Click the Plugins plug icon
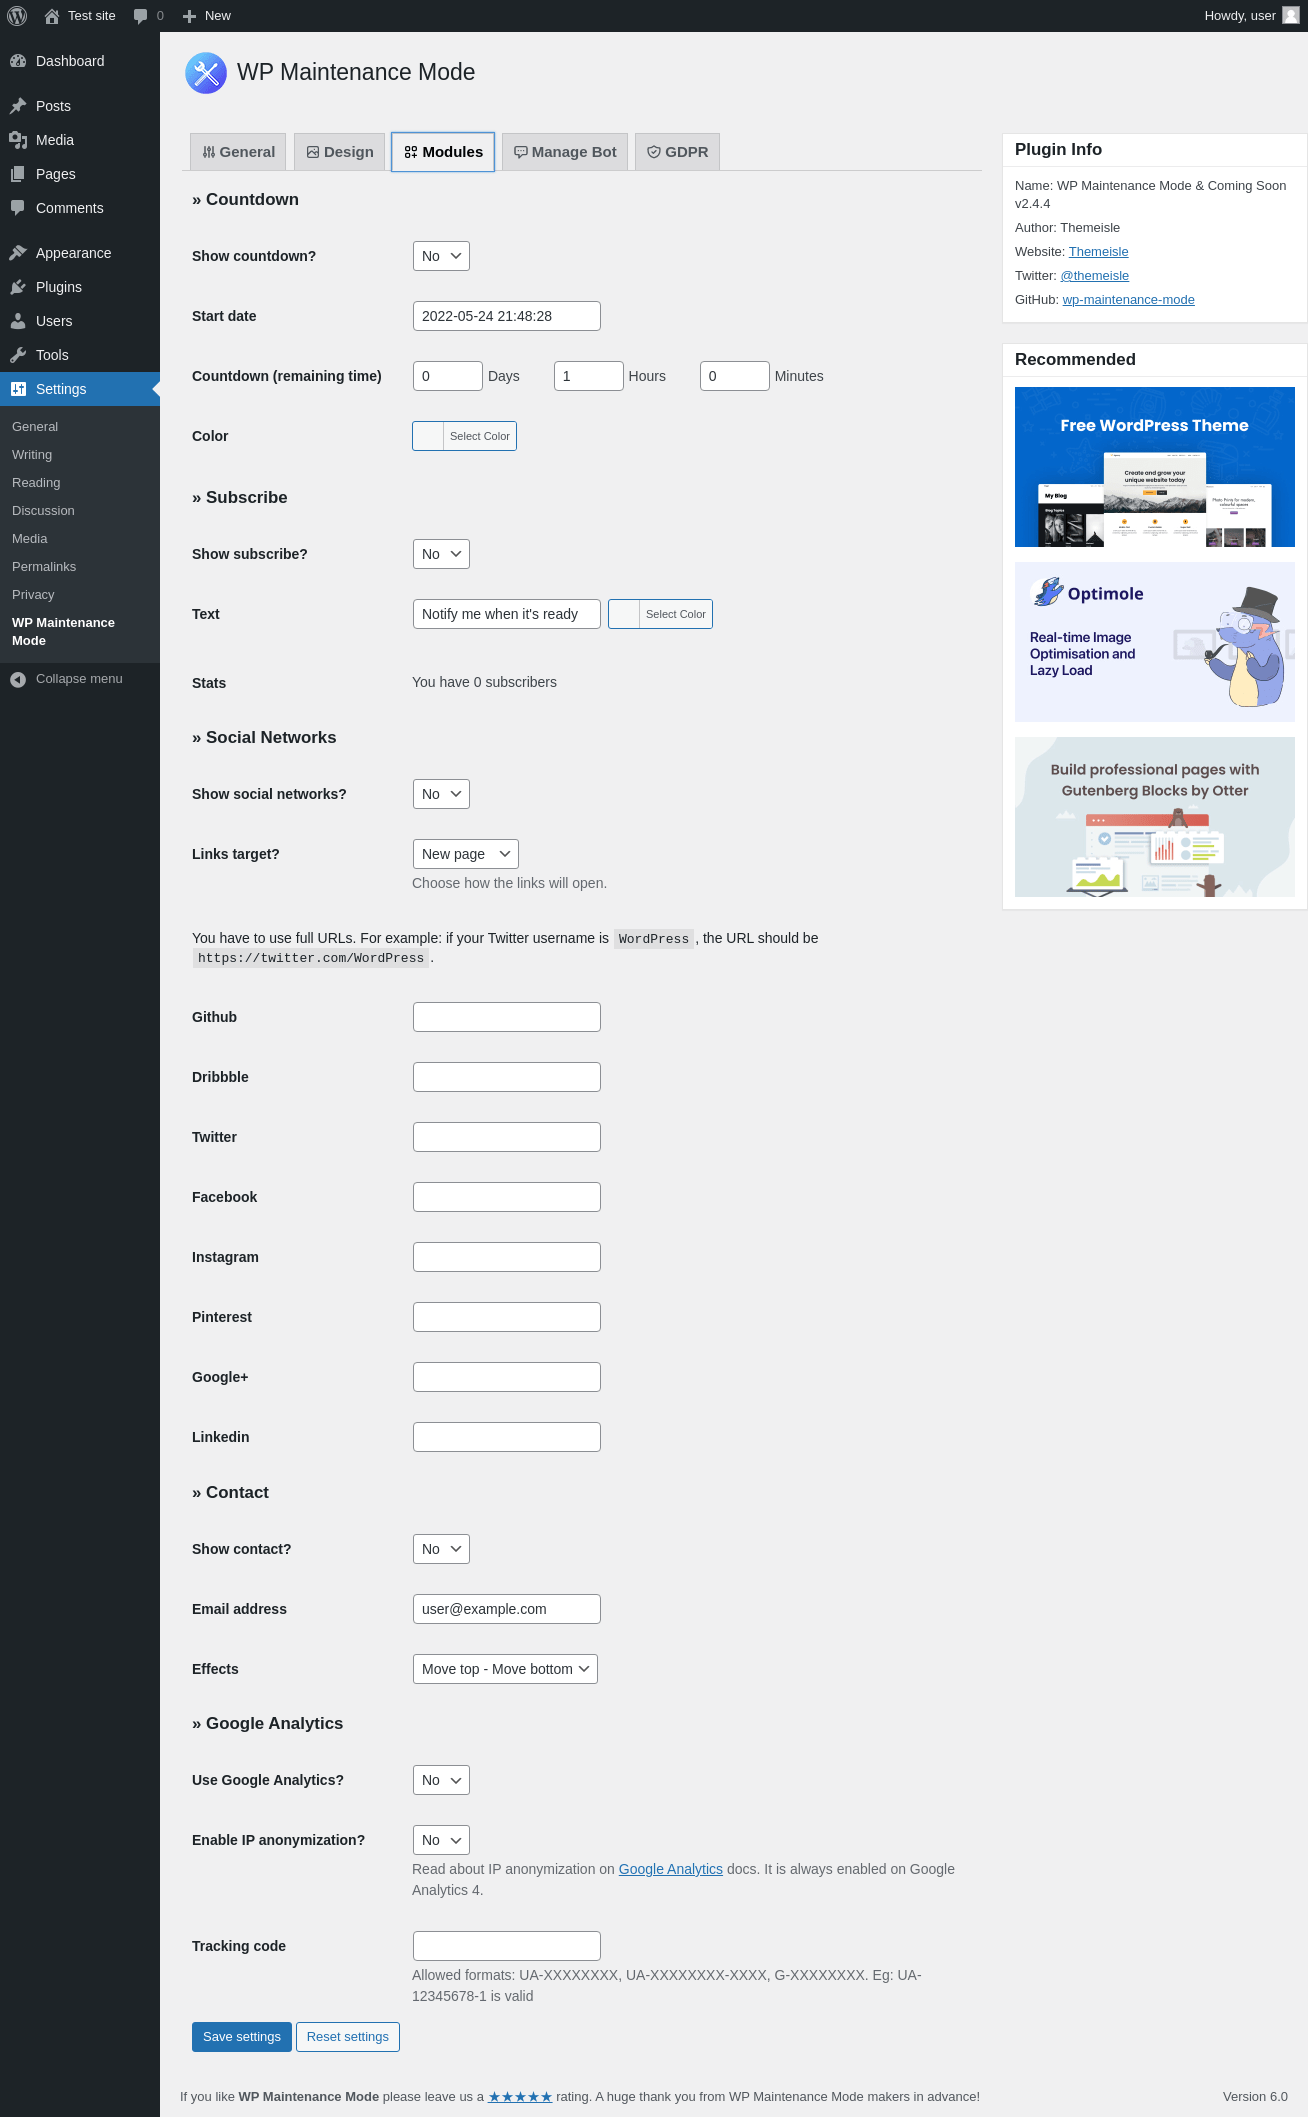This screenshot has width=1308, height=2117. [x=18, y=287]
